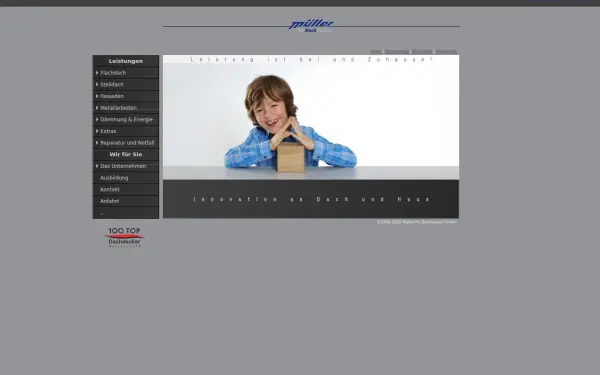Open the Kontakt page
The image size is (600, 375).
click(x=126, y=189)
